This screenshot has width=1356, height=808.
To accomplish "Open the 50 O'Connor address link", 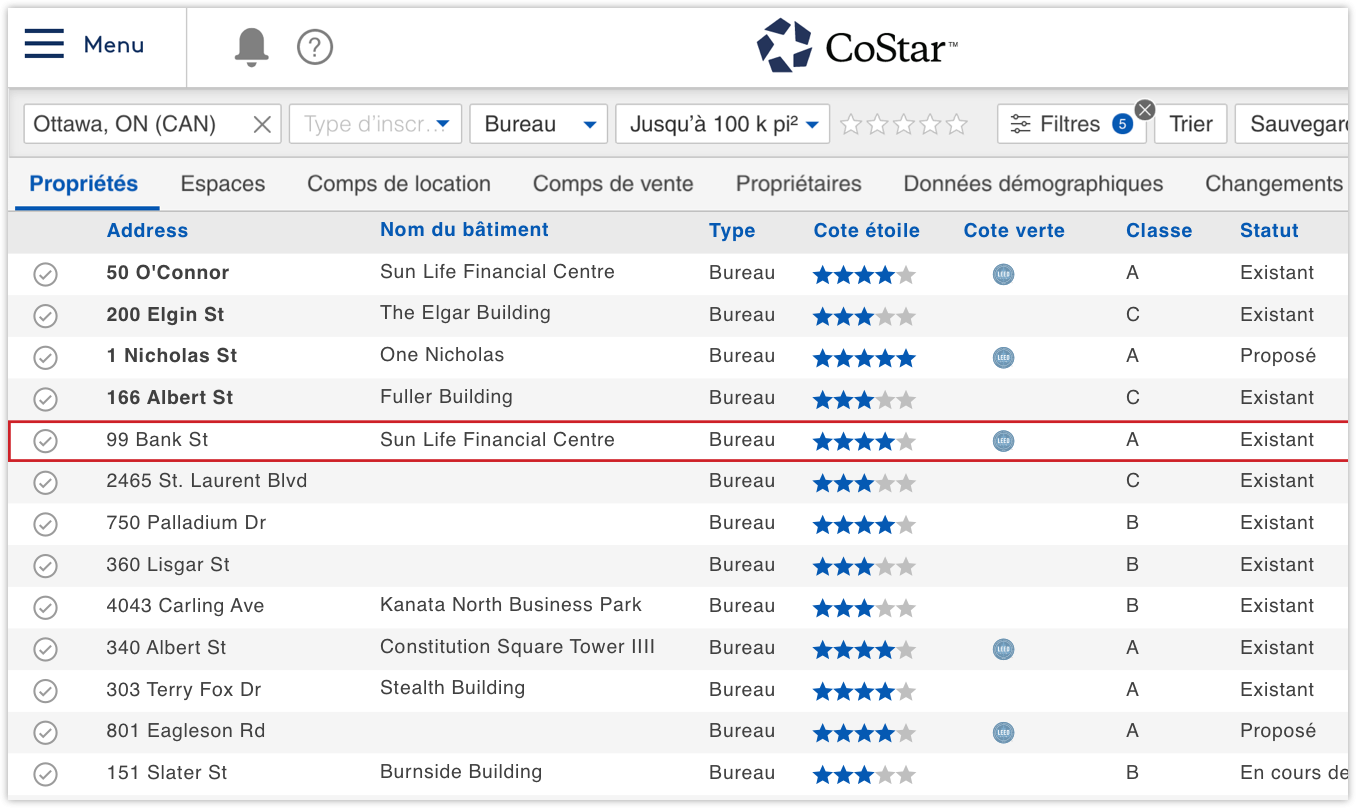I will (168, 273).
